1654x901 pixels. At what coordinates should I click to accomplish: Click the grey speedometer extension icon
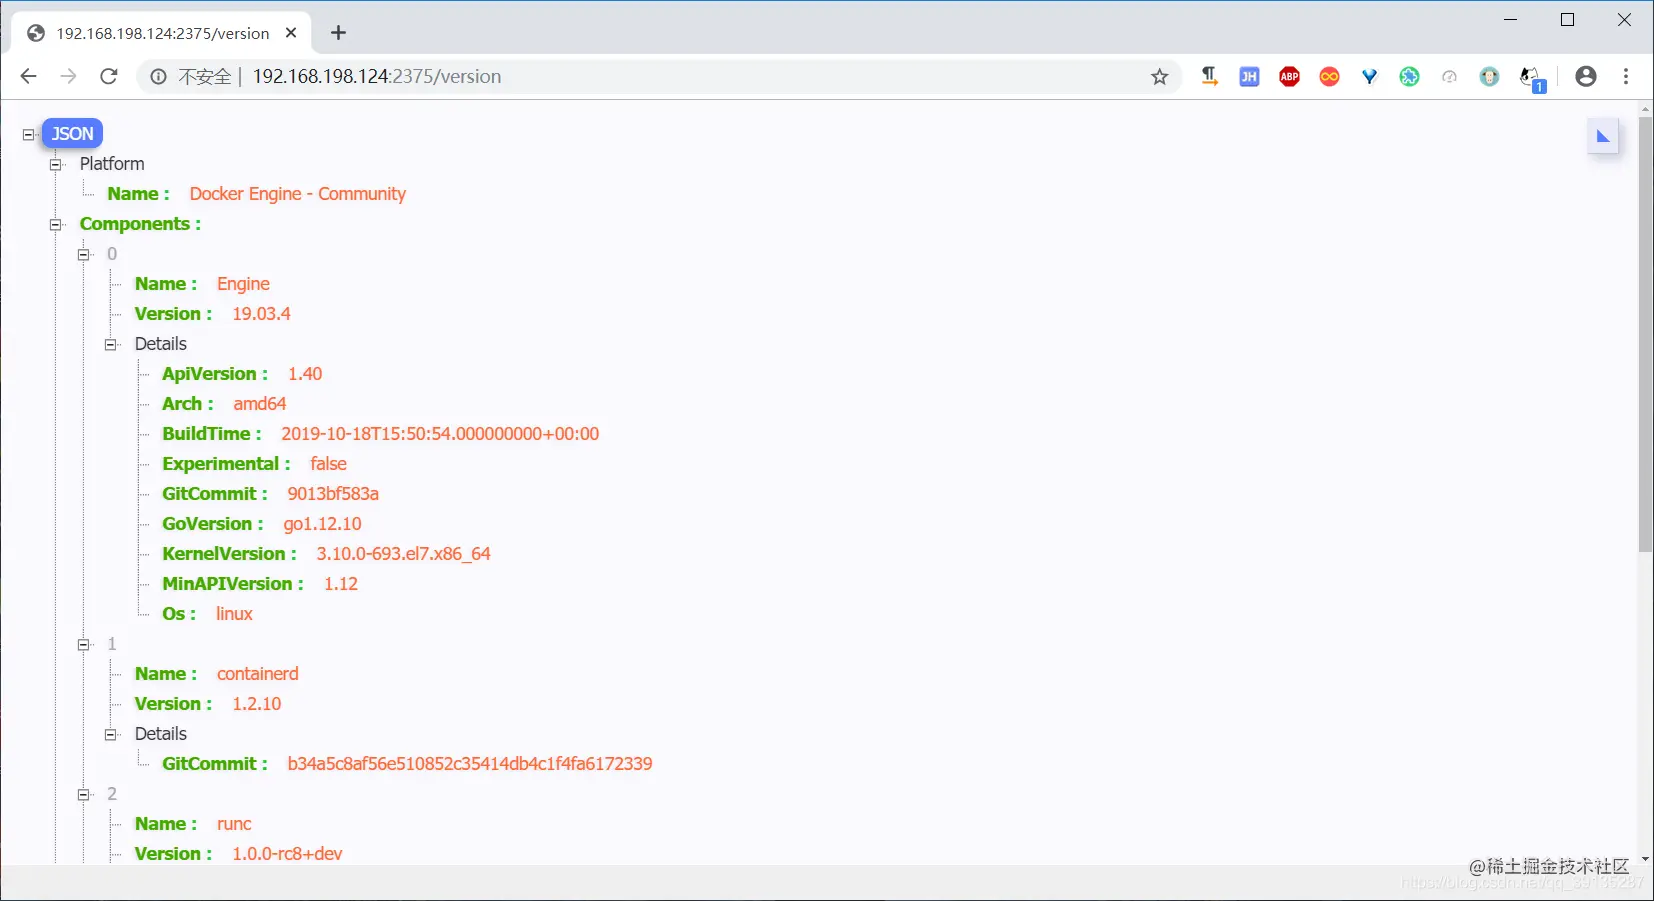coord(1449,77)
